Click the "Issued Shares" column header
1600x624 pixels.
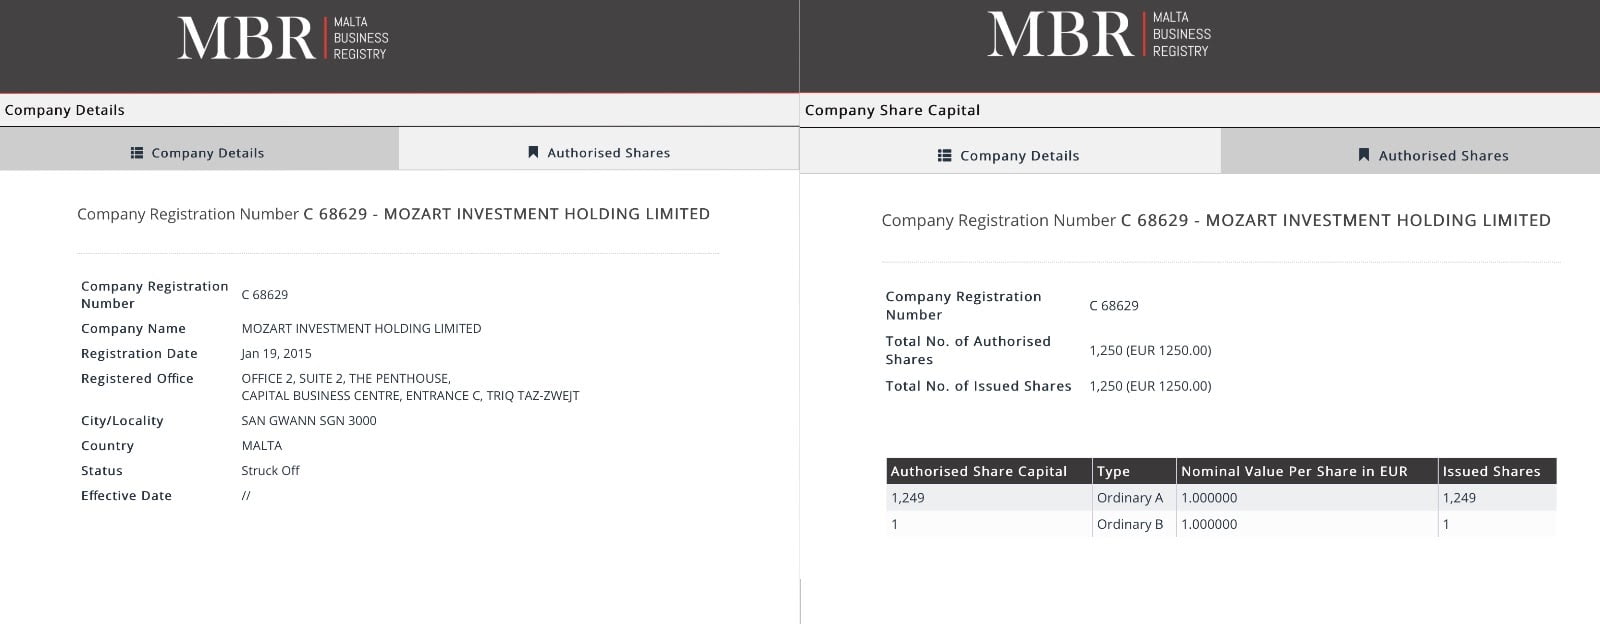(x=1491, y=471)
